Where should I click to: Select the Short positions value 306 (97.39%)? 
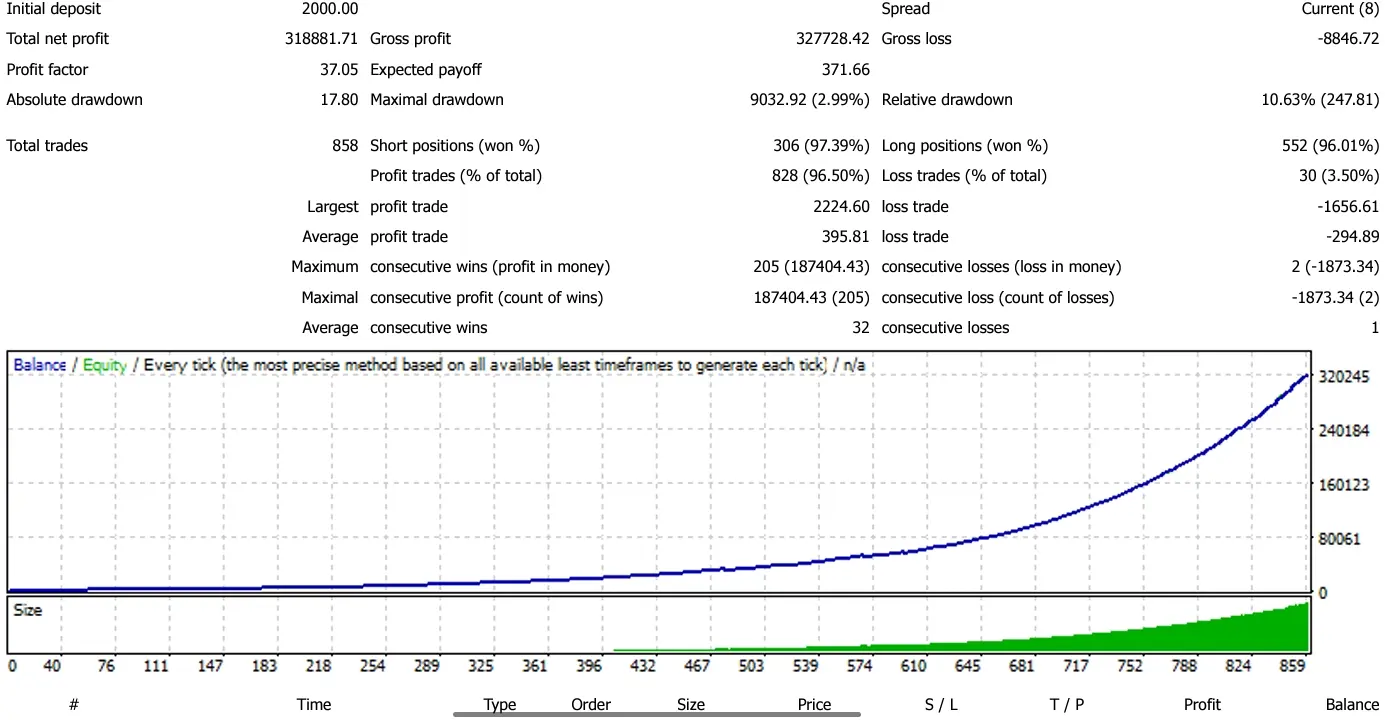coord(822,146)
